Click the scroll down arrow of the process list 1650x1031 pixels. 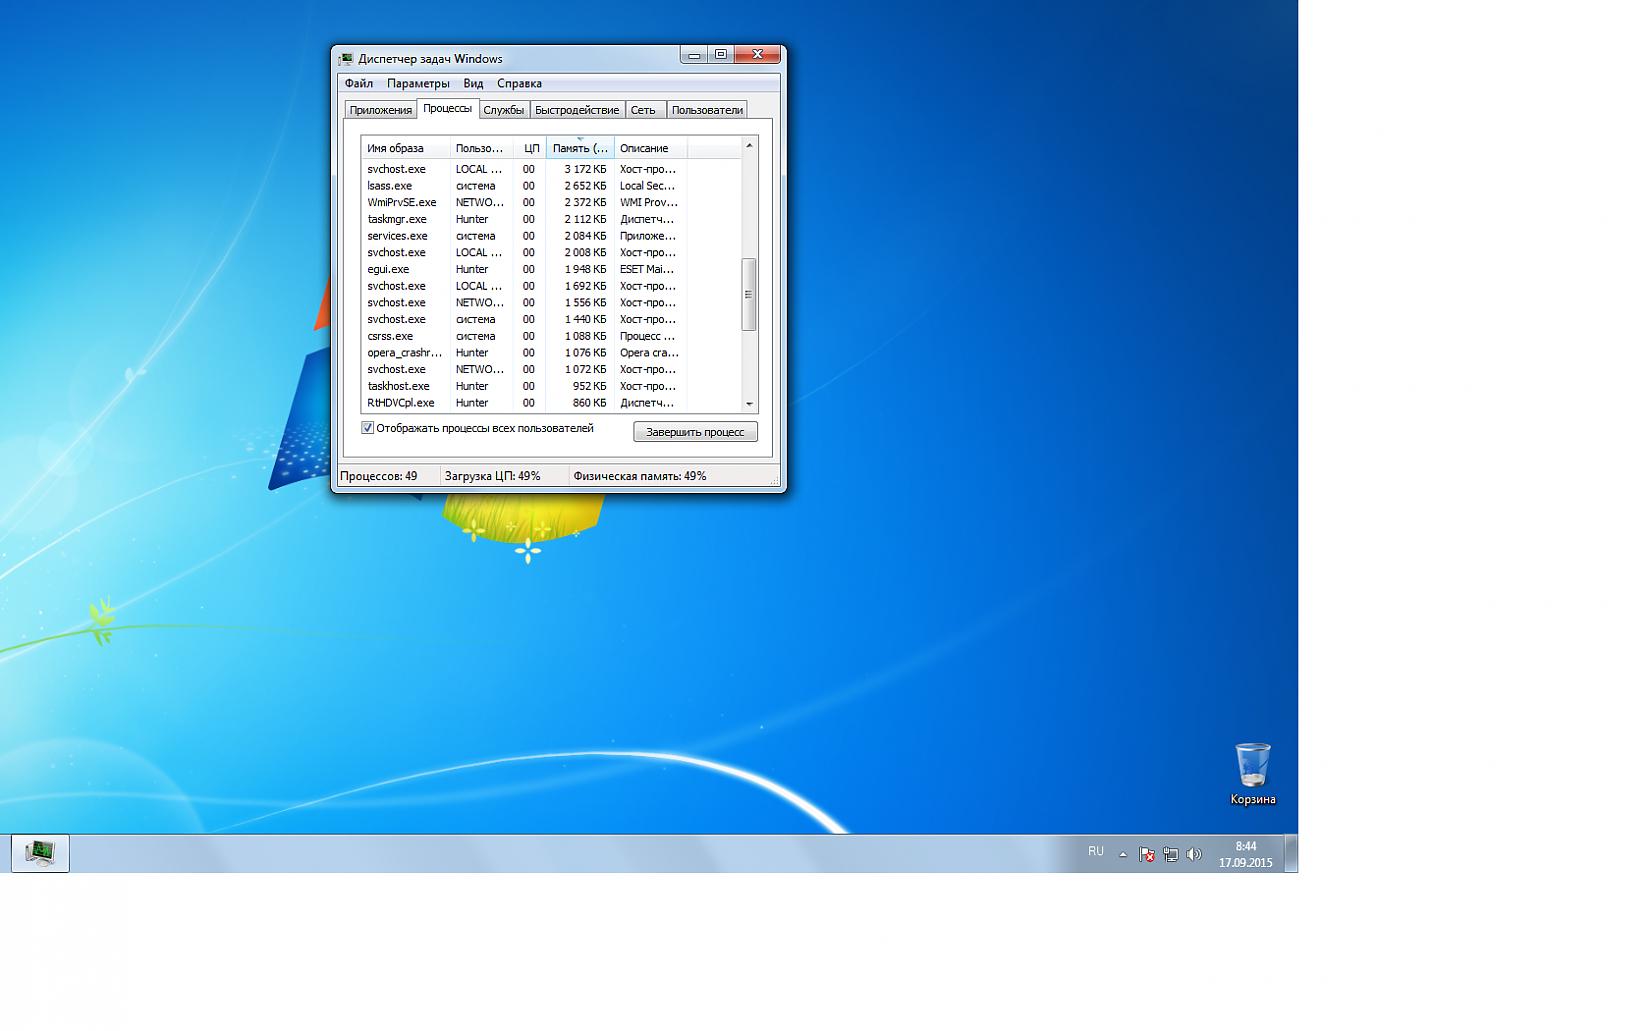[749, 404]
